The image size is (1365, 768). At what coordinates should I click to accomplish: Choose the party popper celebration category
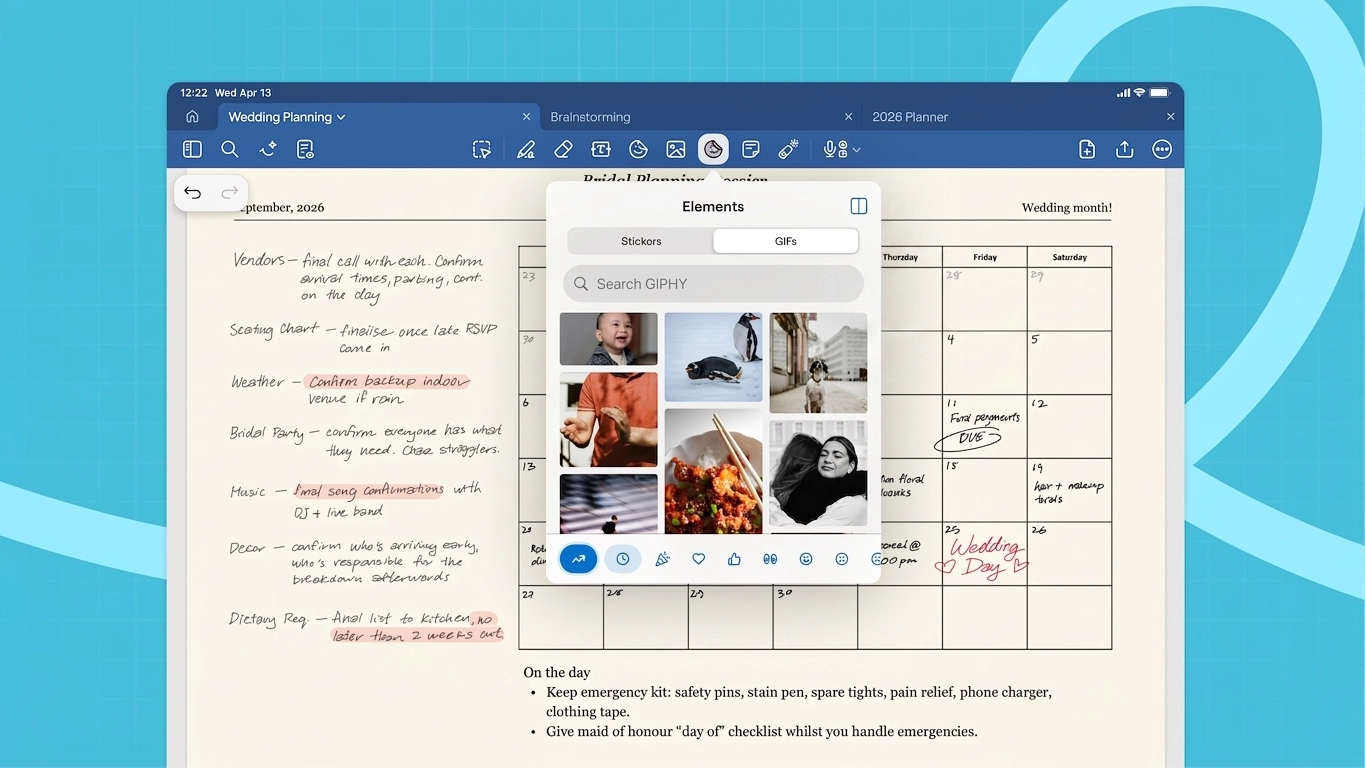coord(662,559)
